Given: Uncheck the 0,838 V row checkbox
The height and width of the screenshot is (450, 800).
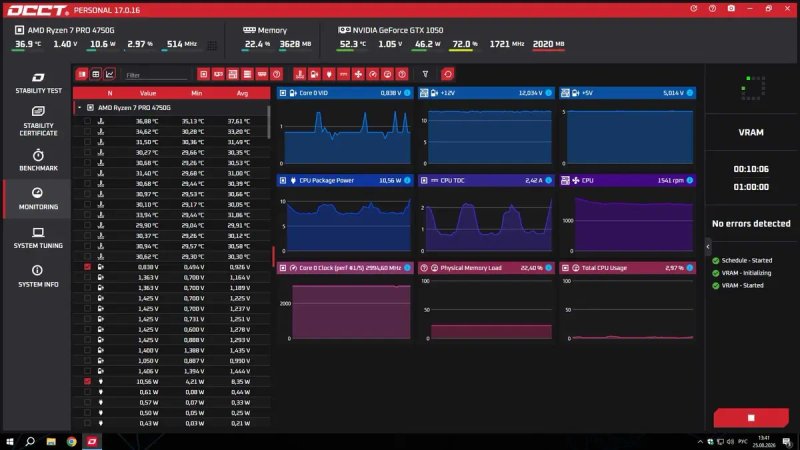Looking at the screenshot, I should (x=87, y=267).
